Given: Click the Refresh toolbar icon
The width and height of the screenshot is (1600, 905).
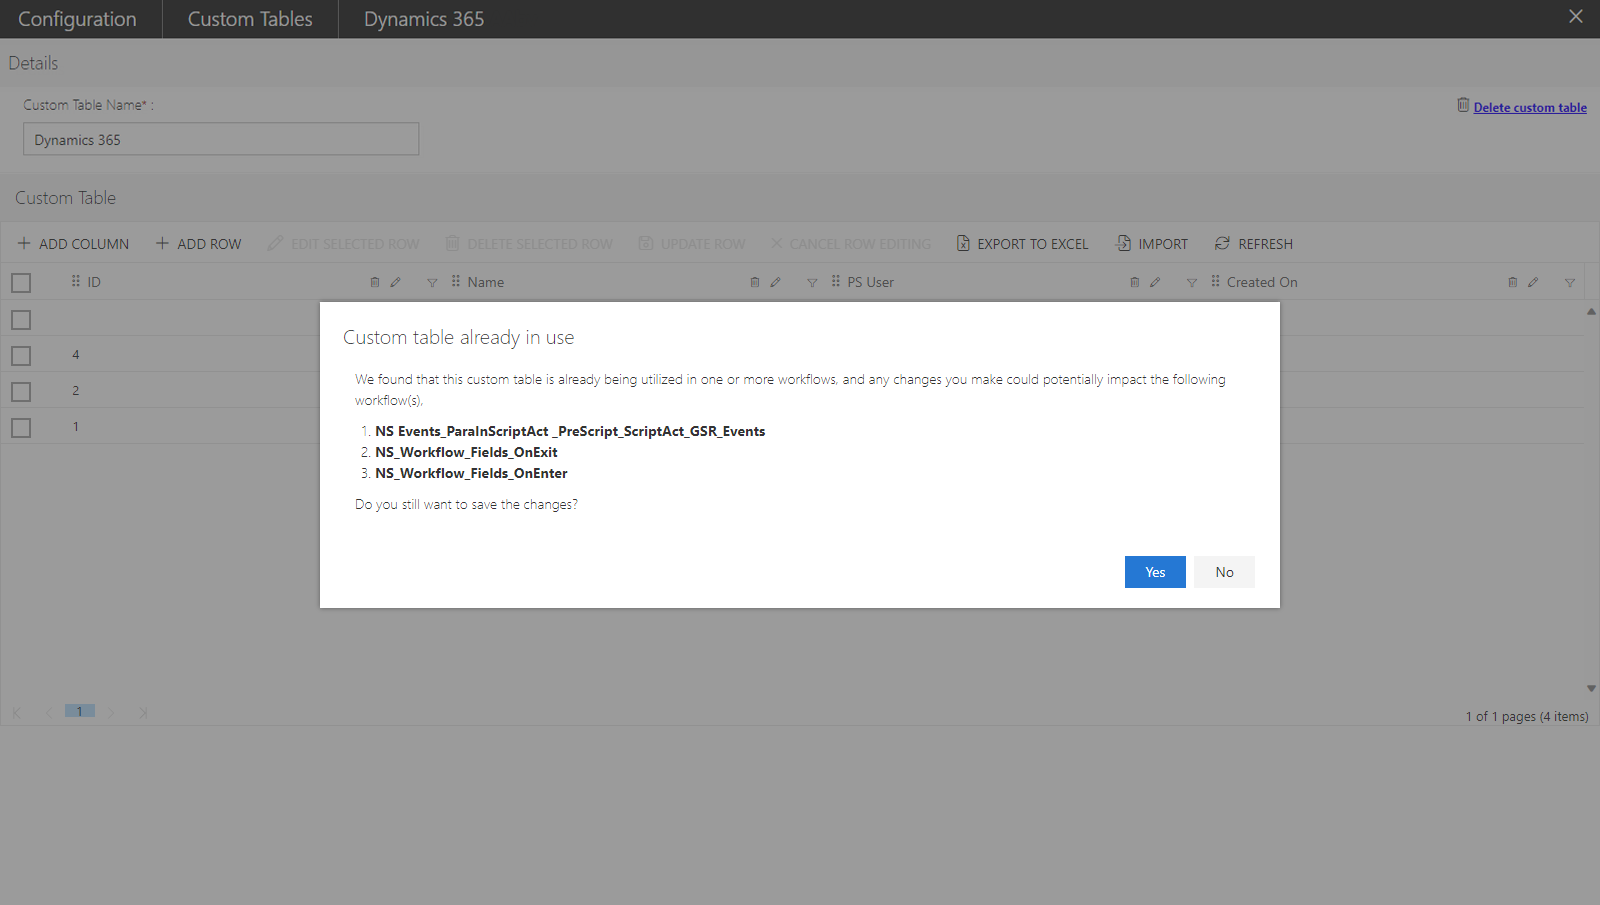Looking at the screenshot, I should coord(1222,243).
